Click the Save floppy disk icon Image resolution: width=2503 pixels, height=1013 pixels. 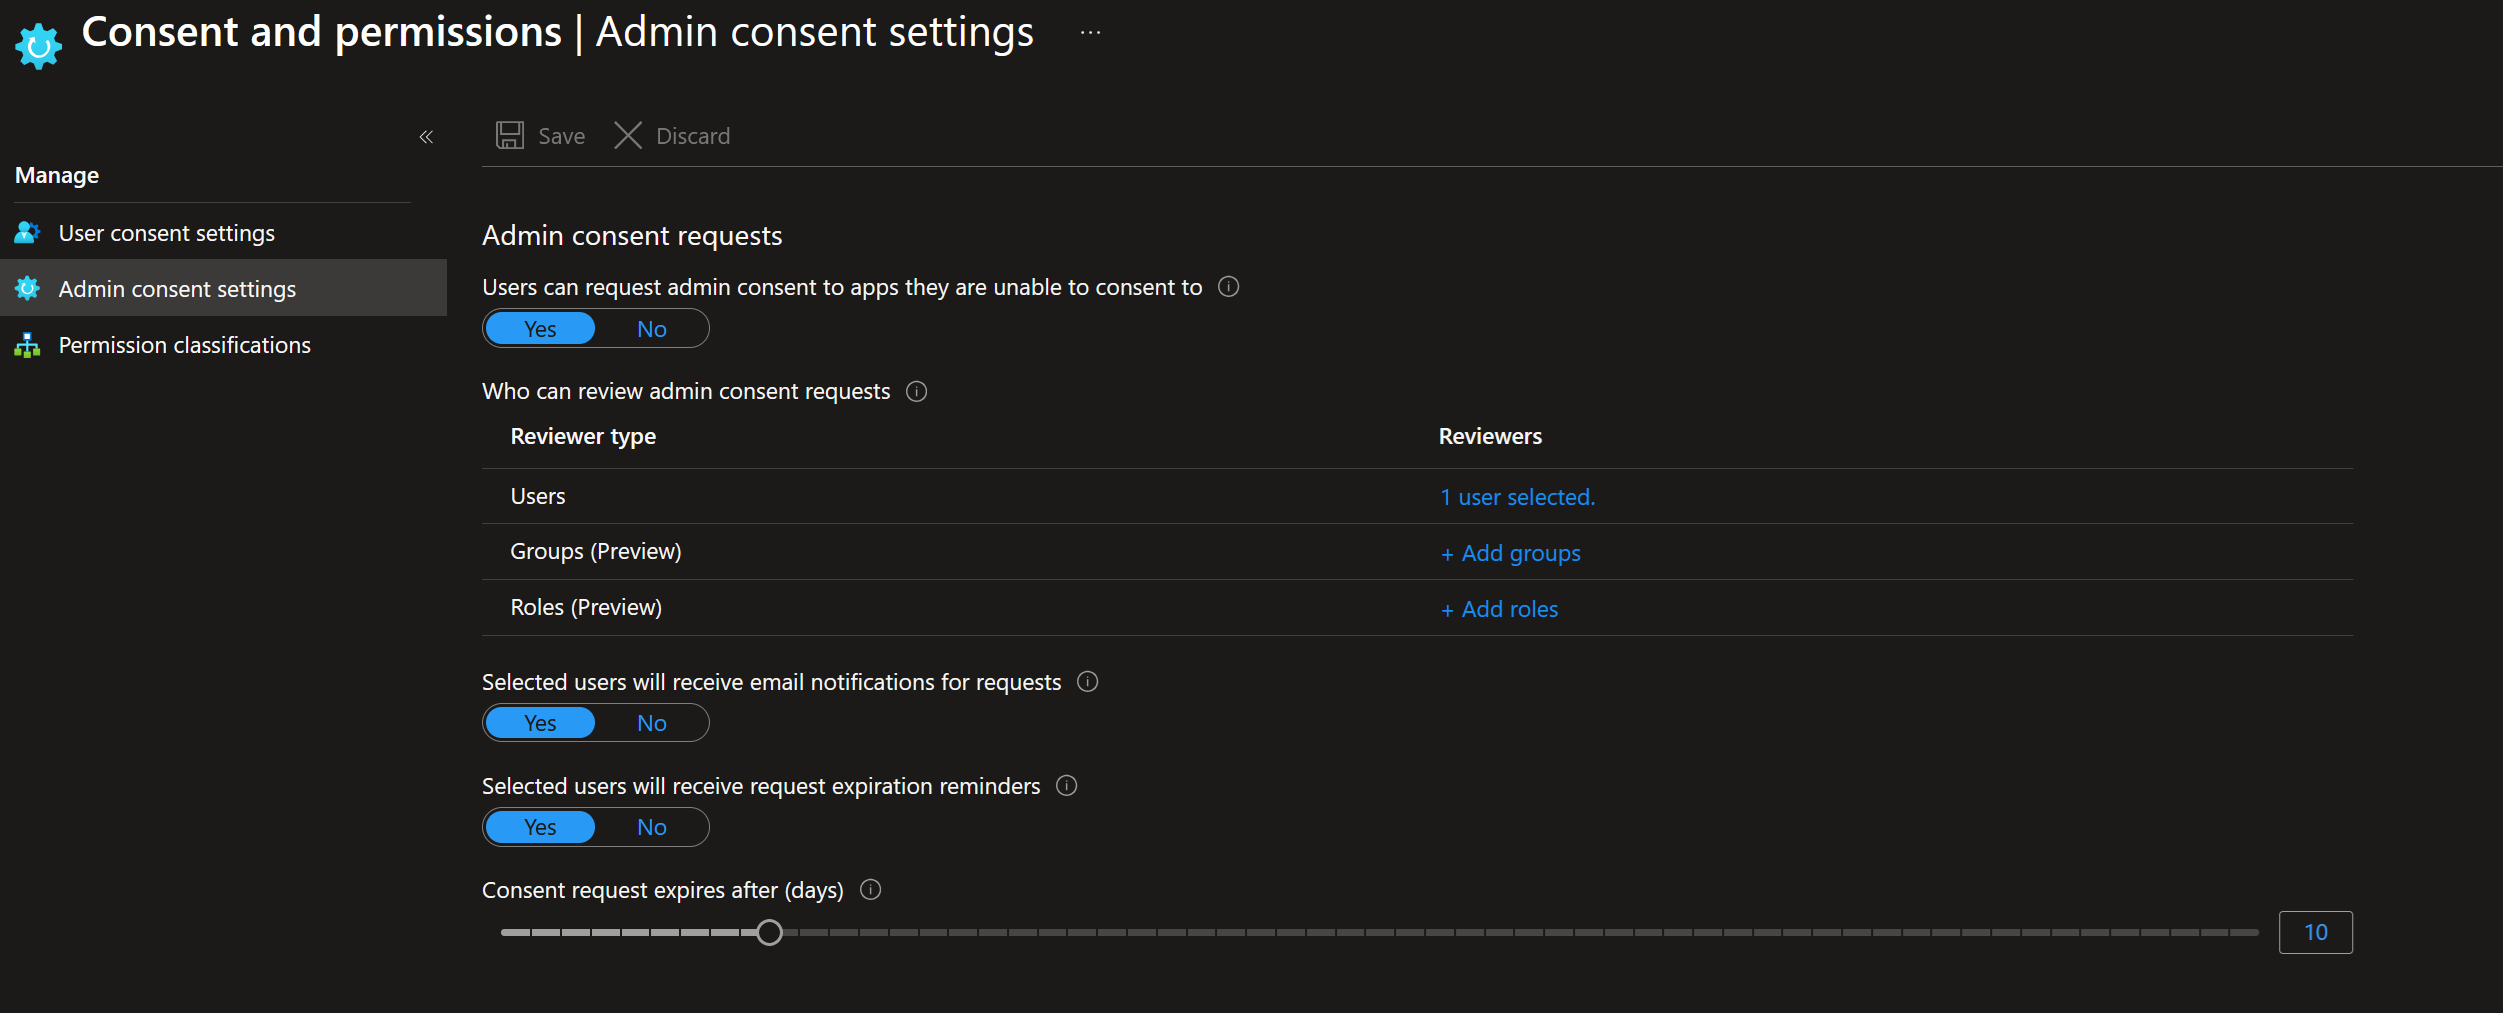click(510, 135)
